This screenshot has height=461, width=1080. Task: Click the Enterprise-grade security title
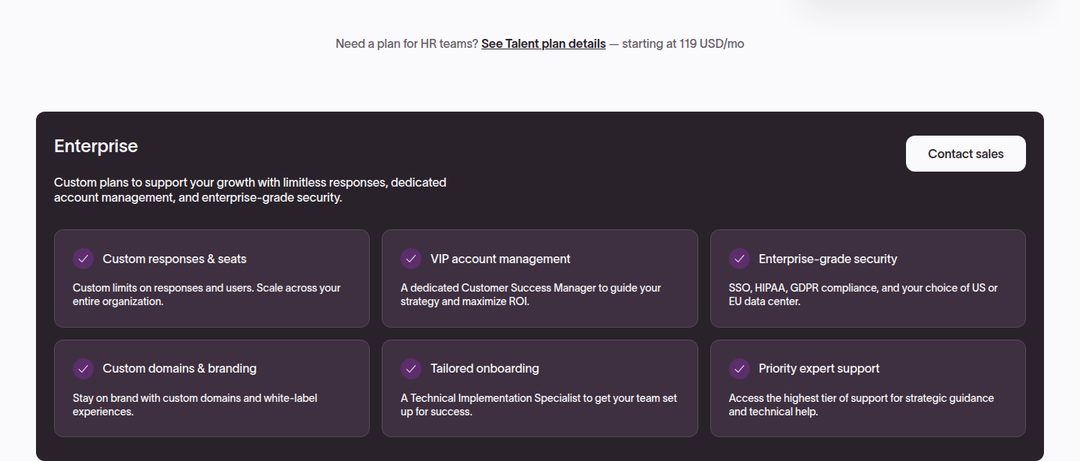(x=827, y=259)
